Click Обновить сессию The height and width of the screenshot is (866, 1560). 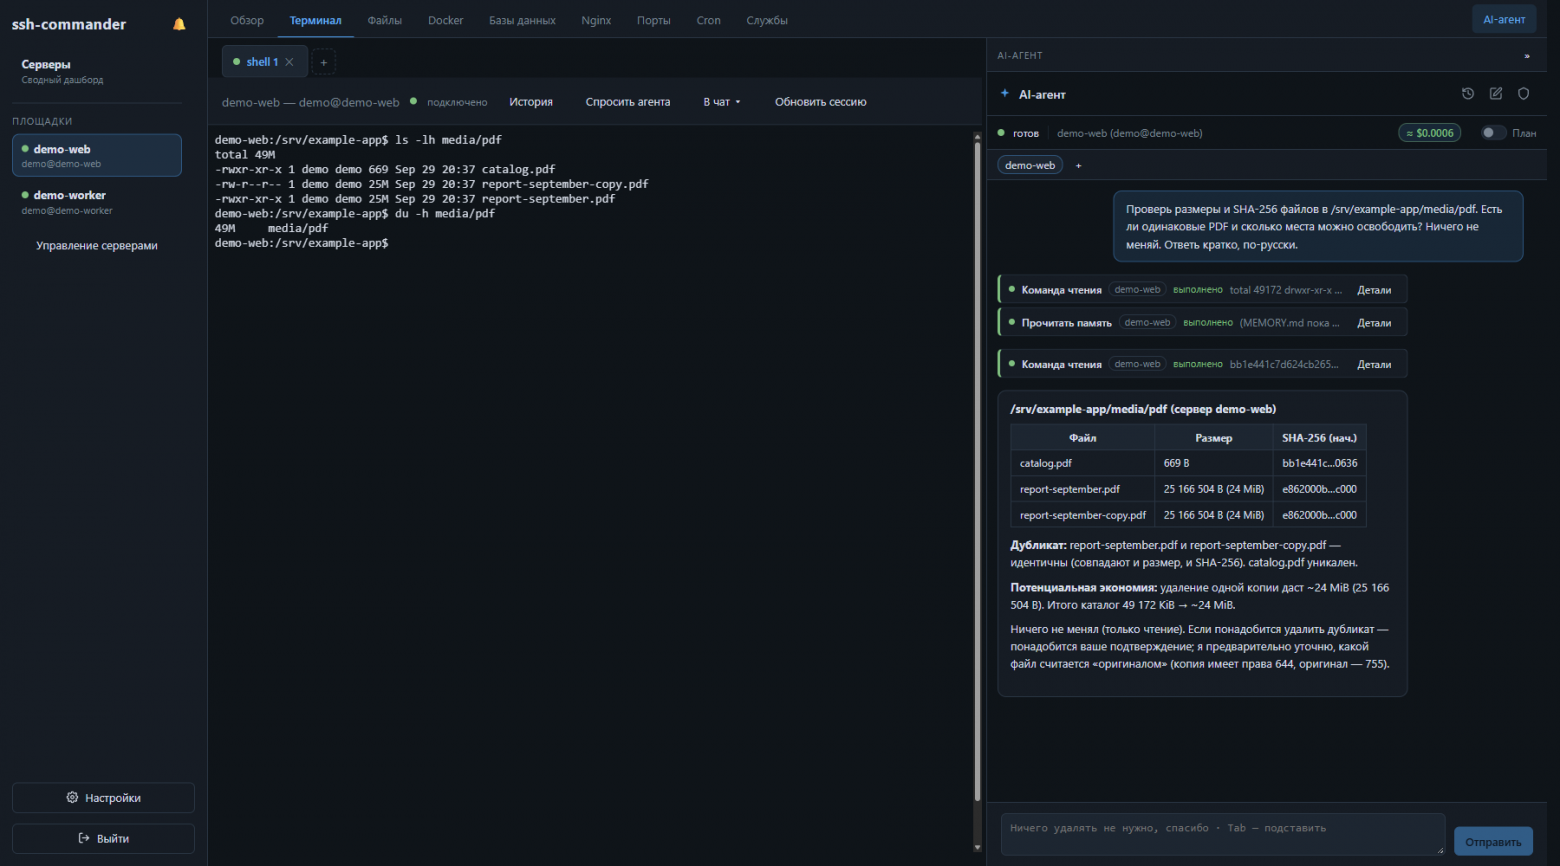tap(821, 102)
